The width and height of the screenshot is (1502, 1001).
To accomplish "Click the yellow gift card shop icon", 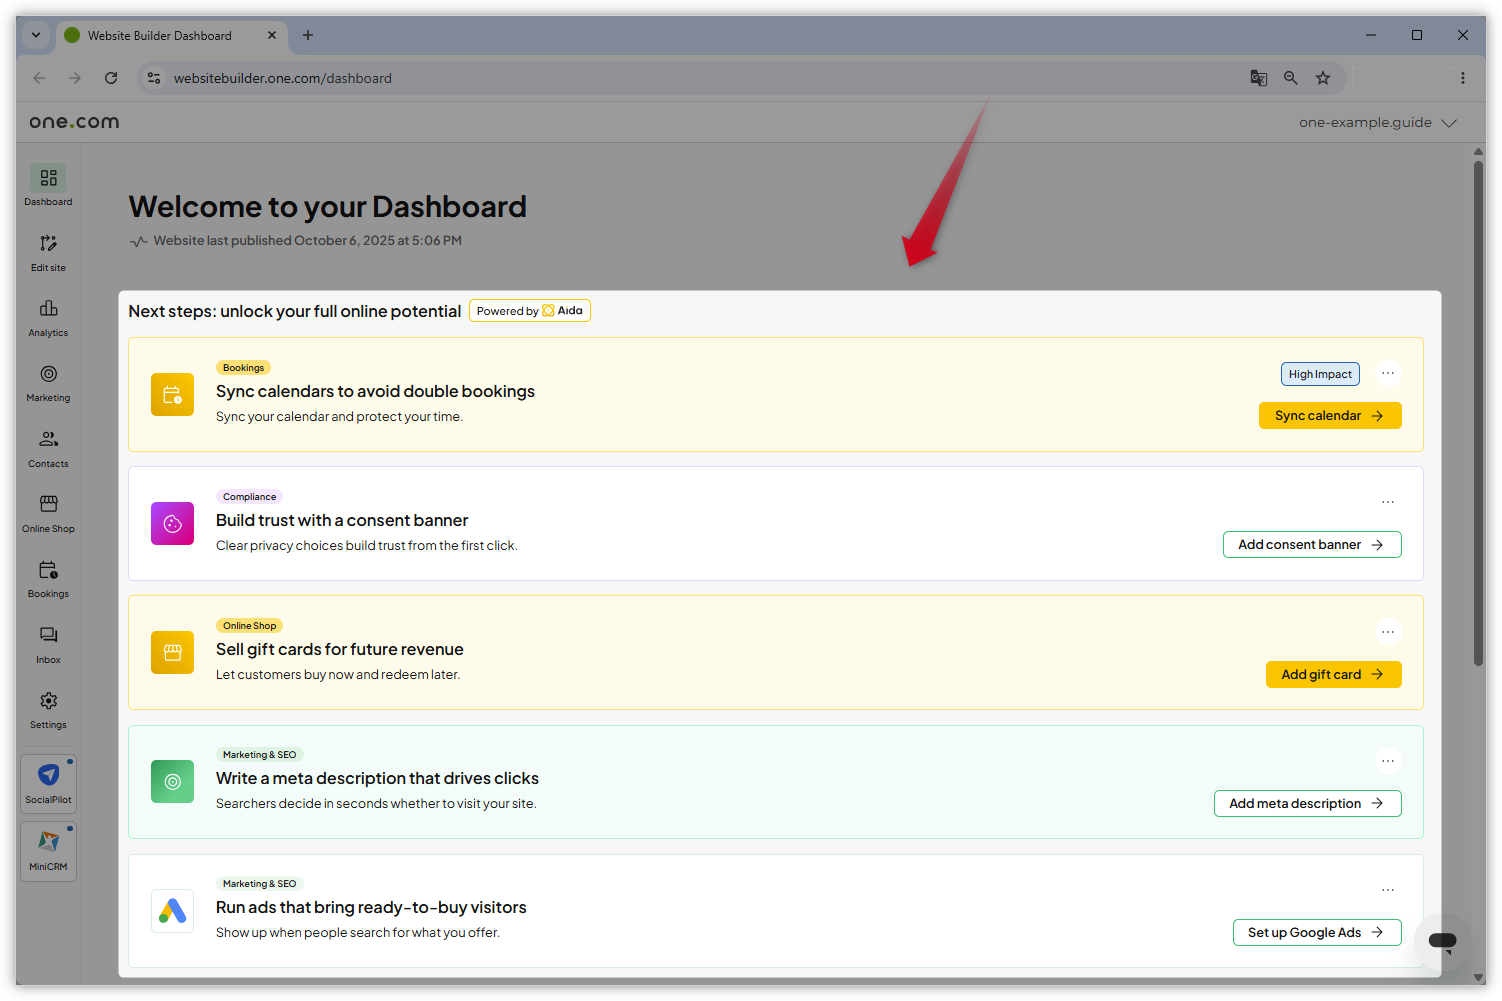I will [x=172, y=652].
